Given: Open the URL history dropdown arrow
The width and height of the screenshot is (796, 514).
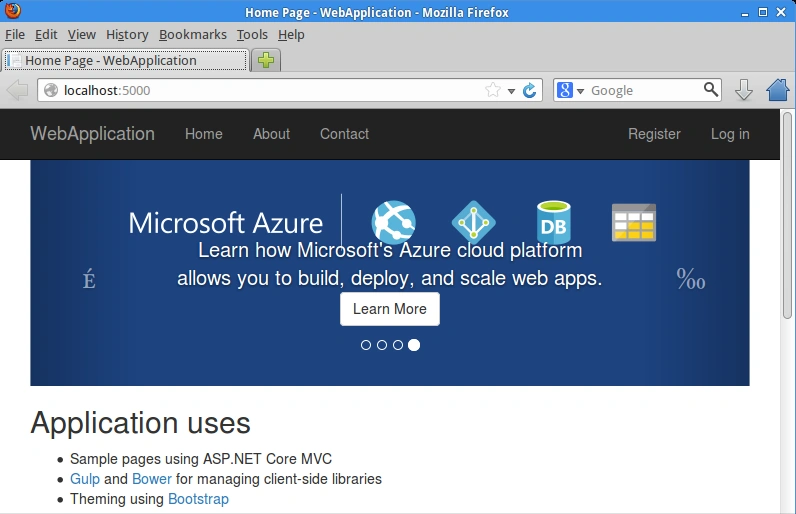Looking at the screenshot, I should tap(511, 91).
